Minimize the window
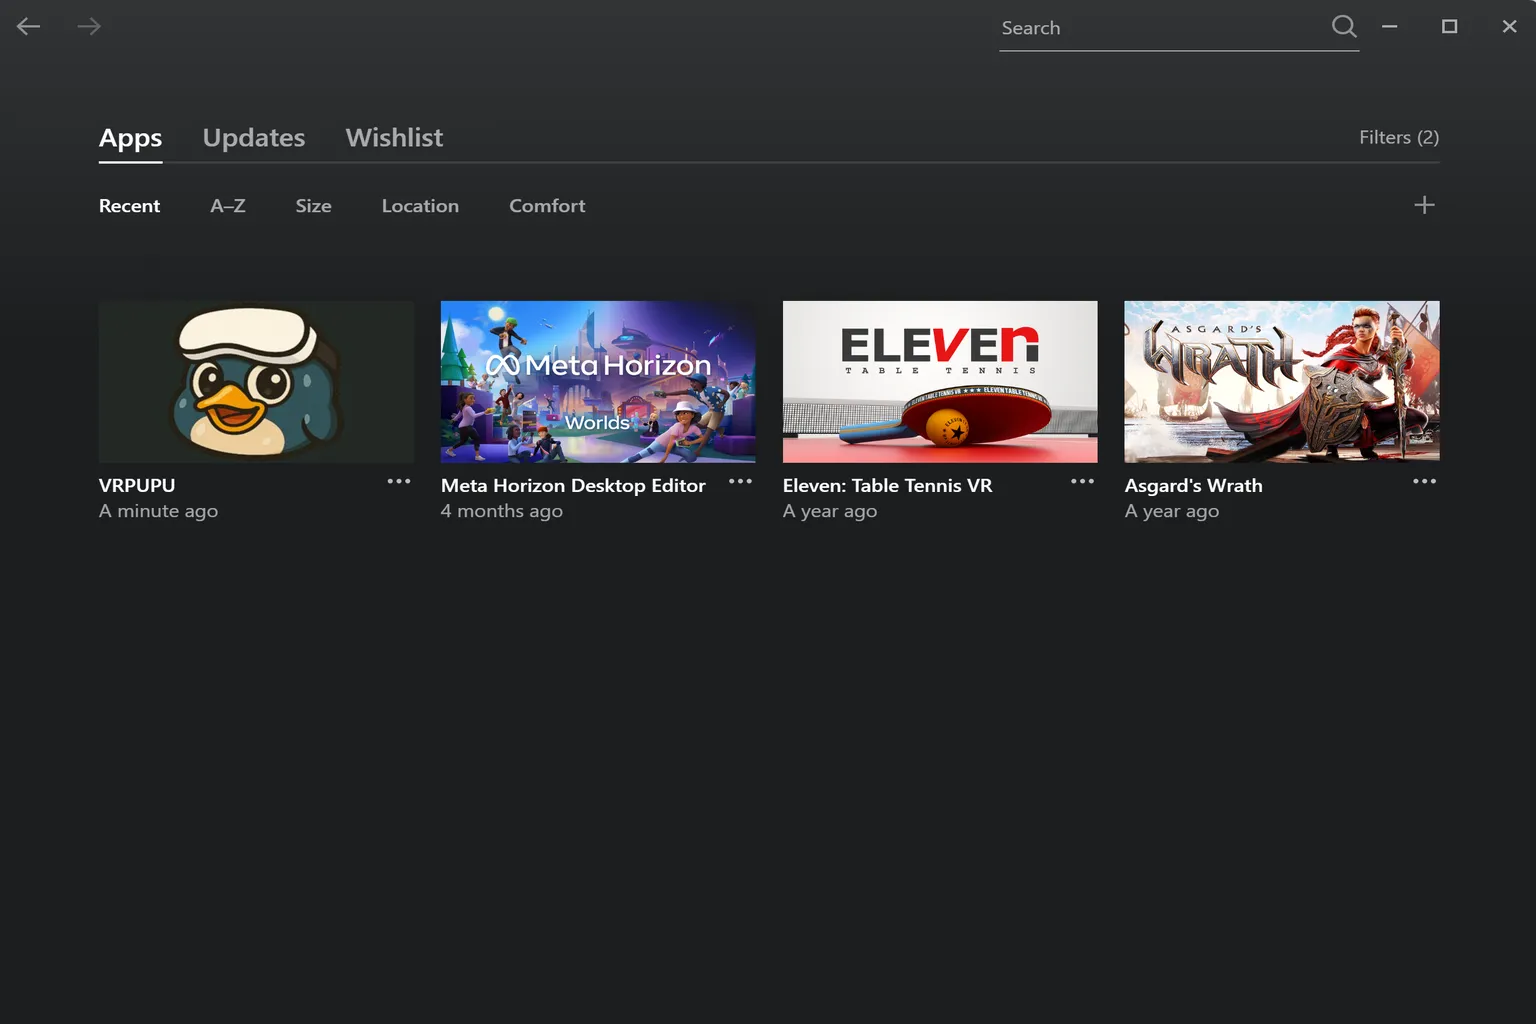This screenshot has height=1024, width=1536. [1389, 27]
